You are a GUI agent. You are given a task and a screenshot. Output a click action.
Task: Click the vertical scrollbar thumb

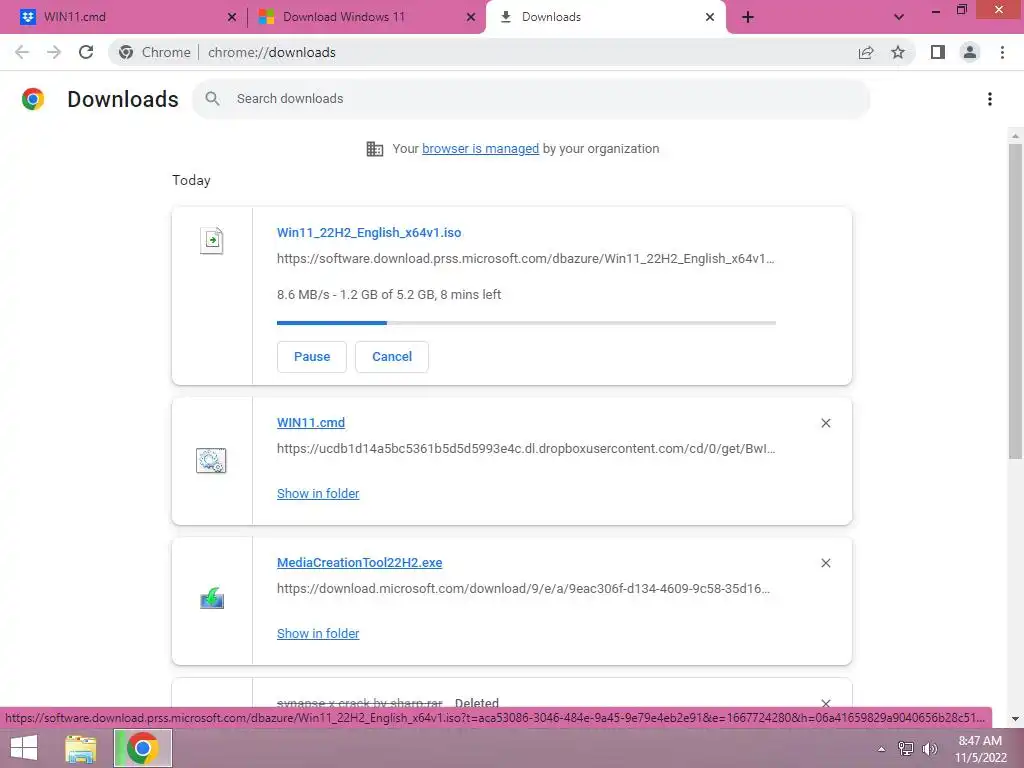click(1015, 300)
